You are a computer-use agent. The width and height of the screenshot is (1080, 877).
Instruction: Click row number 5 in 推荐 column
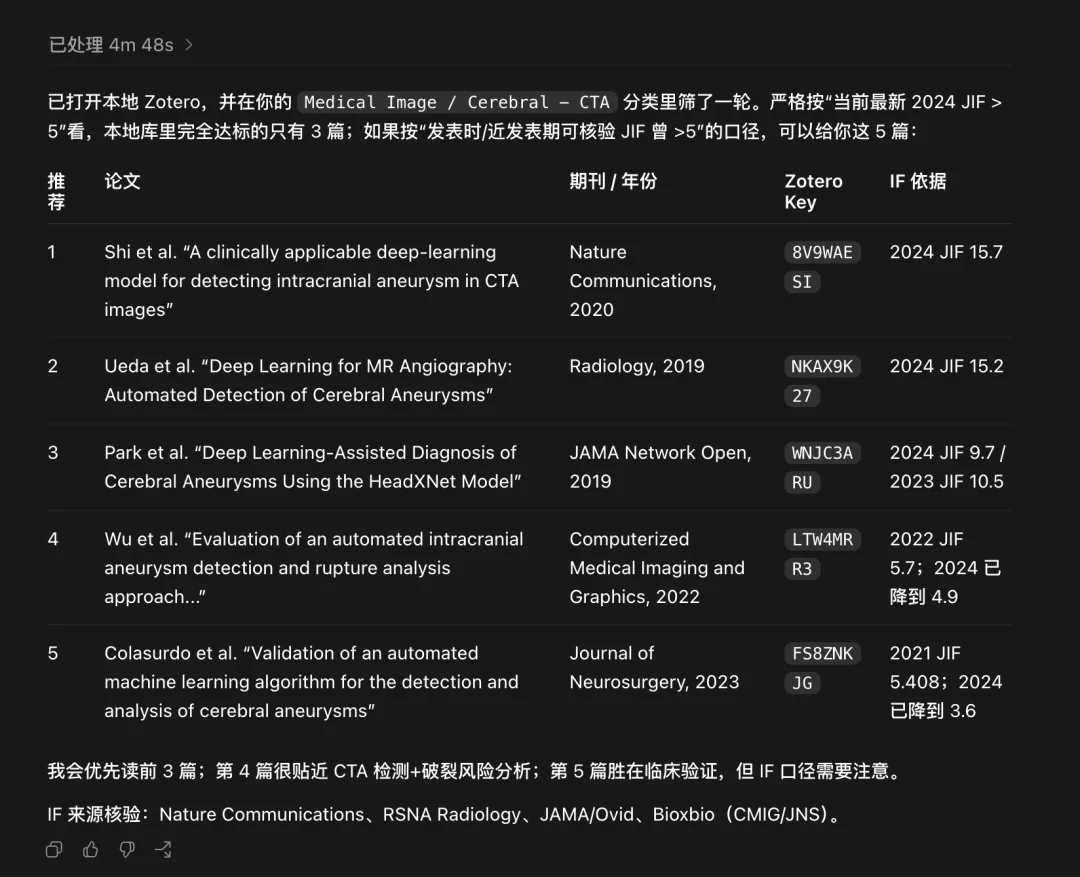point(53,653)
